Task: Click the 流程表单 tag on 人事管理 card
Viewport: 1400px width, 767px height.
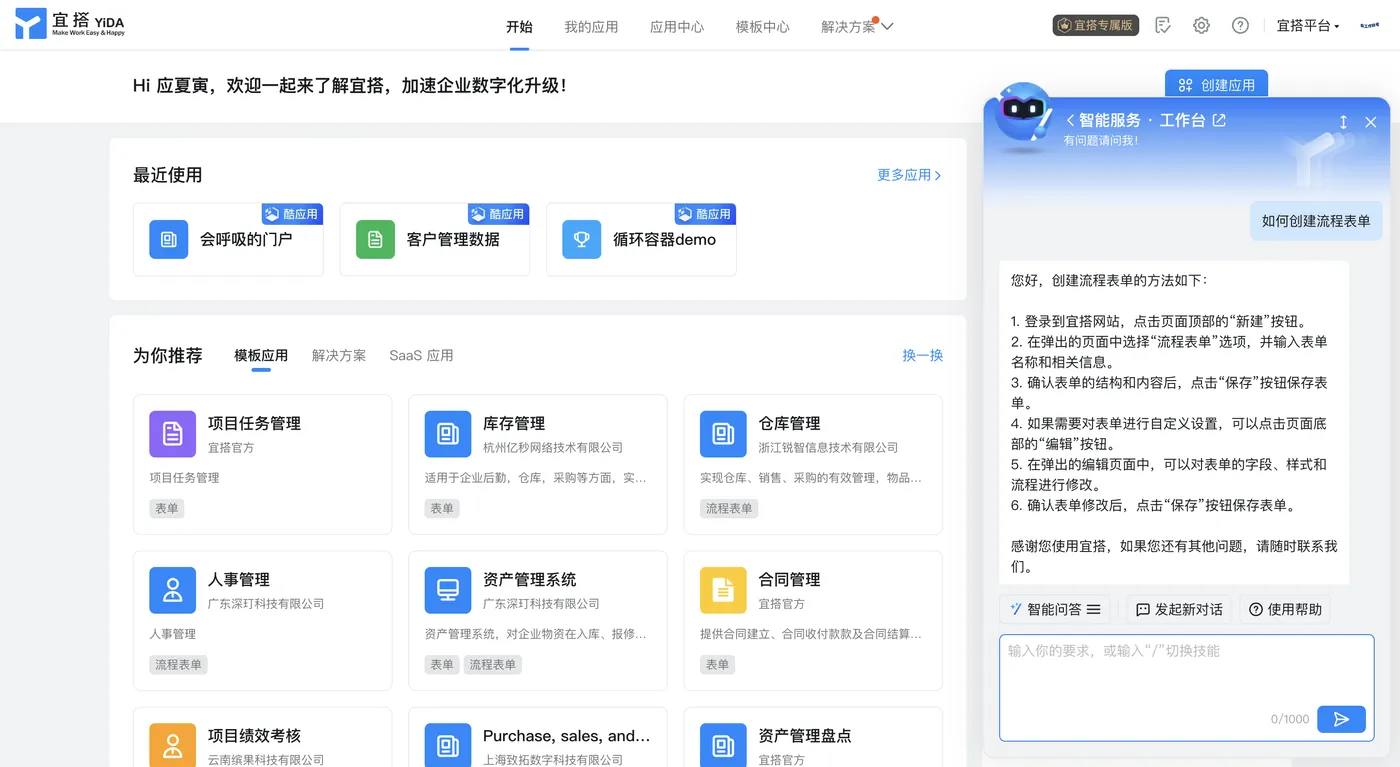Action: 178,664
